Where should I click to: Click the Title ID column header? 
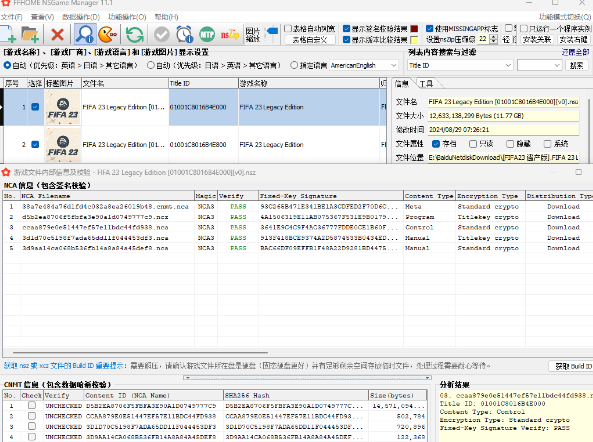pyautogui.click(x=203, y=83)
